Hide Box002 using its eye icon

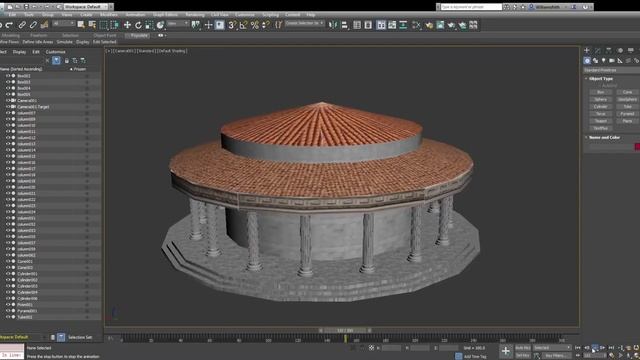click(x=8, y=76)
